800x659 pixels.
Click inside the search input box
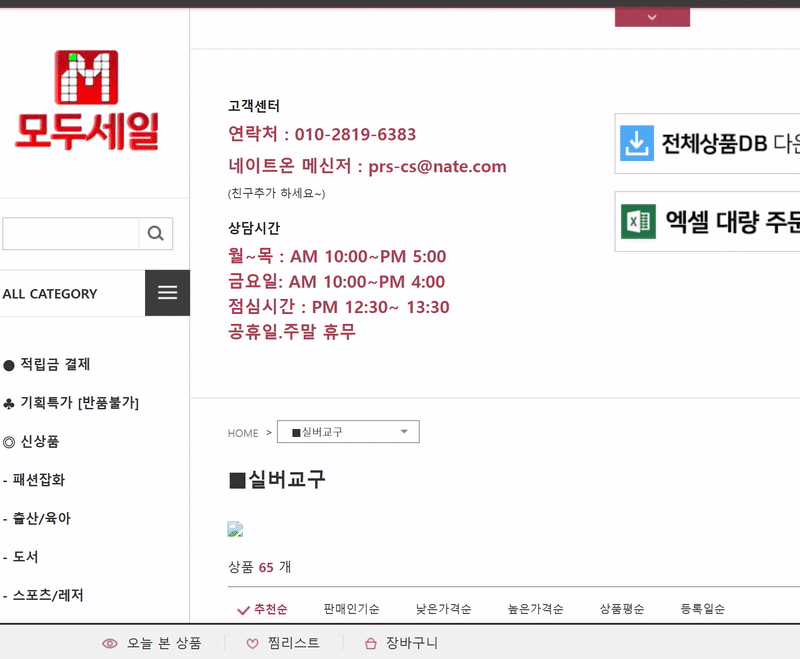click(x=70, y=232)
